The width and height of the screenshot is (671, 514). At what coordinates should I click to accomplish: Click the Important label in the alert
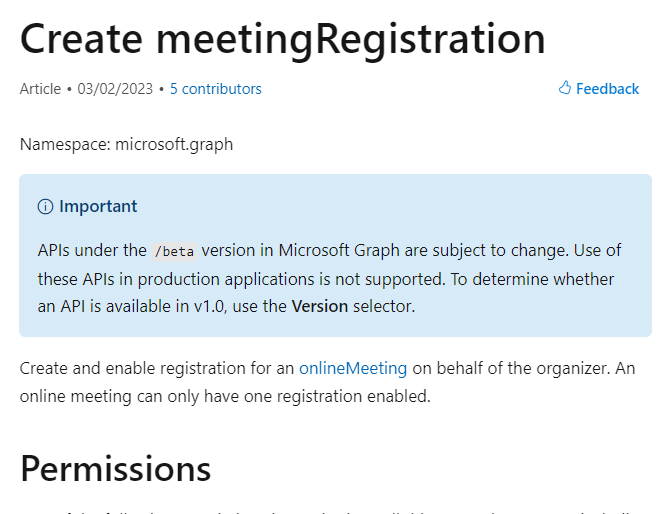[x=98, y=207]
